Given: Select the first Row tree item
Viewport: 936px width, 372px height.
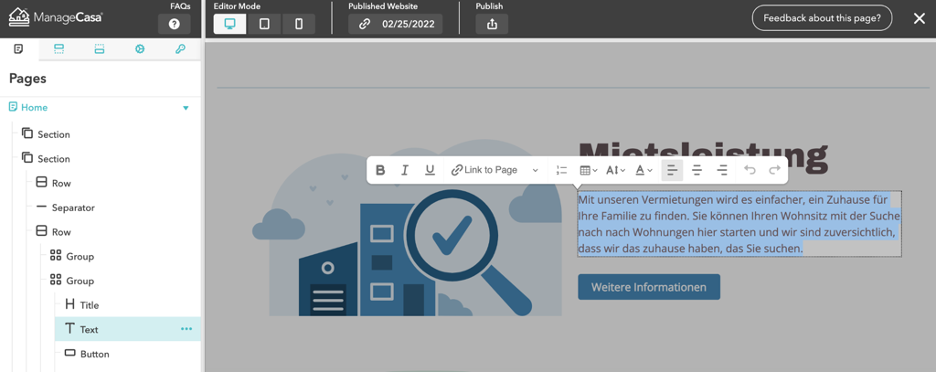Looking at the screenshot, I should click(53, 183).
